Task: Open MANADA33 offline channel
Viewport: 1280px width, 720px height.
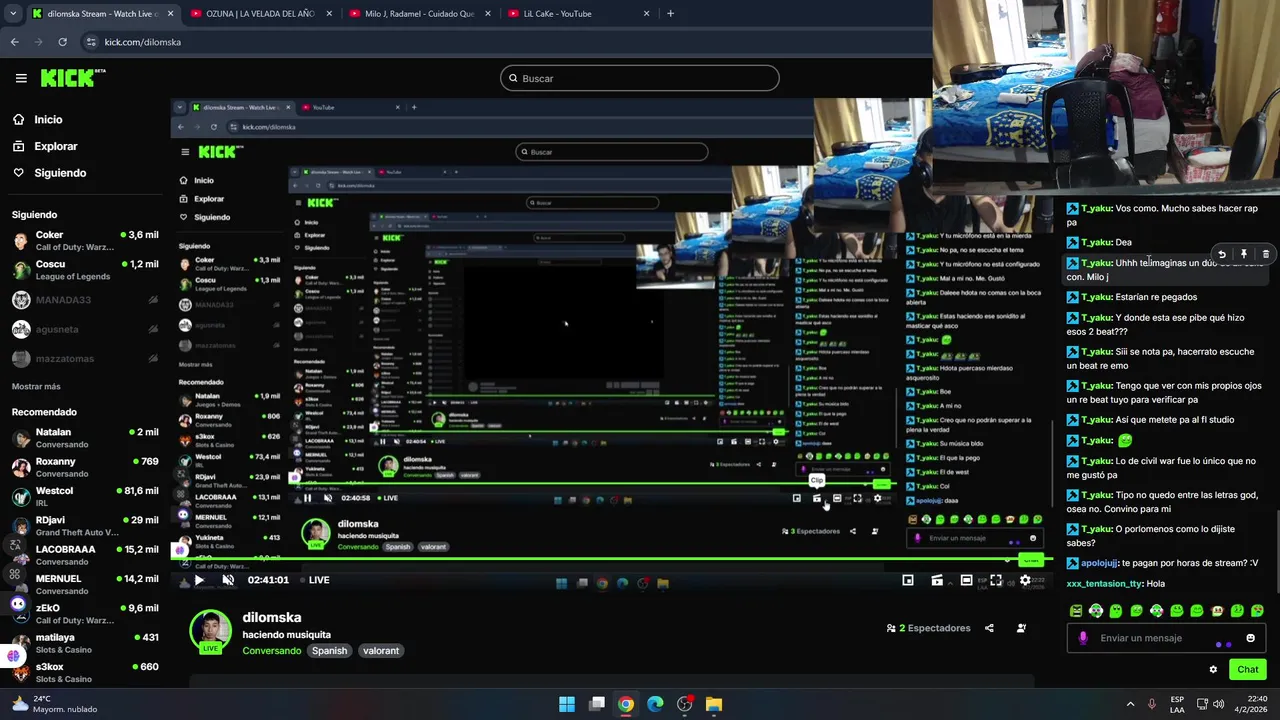Action: tap(85, 300)
